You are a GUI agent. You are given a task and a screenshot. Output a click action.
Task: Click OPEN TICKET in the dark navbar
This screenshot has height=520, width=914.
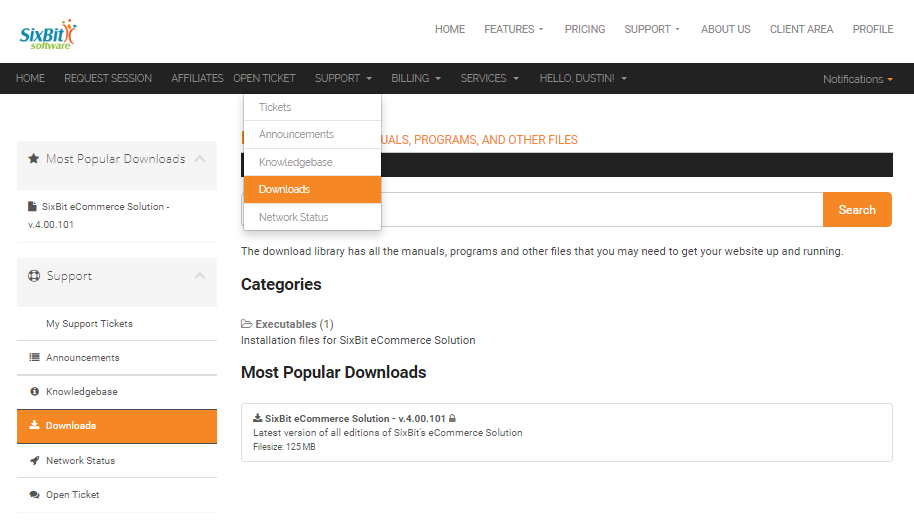pyautogui.click(x=264, y=78)
